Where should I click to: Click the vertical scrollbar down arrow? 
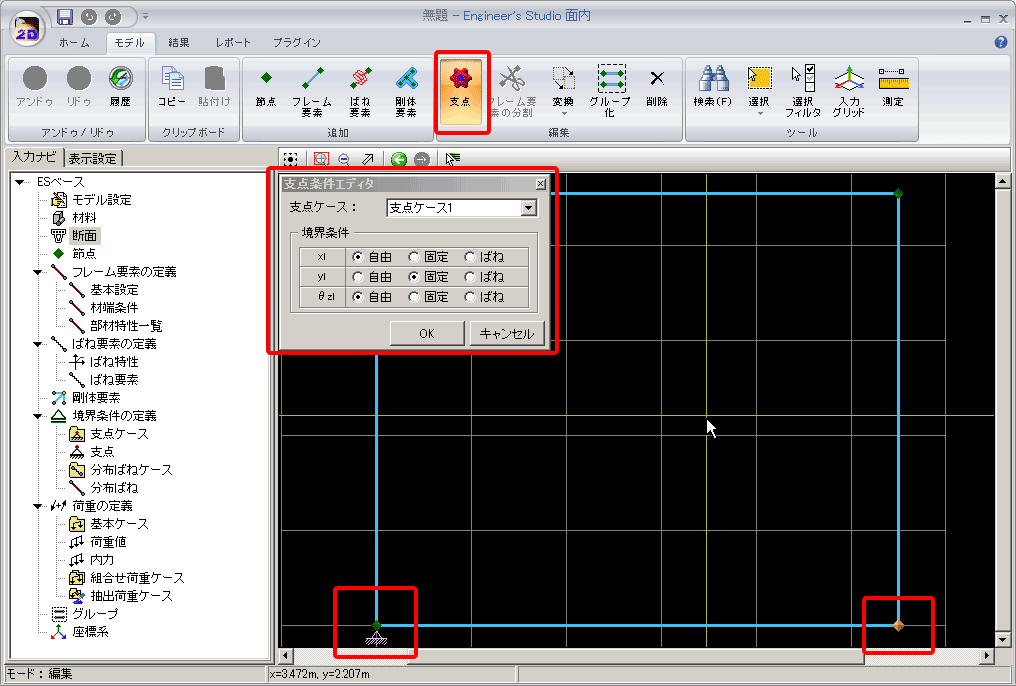[1002, 639]
